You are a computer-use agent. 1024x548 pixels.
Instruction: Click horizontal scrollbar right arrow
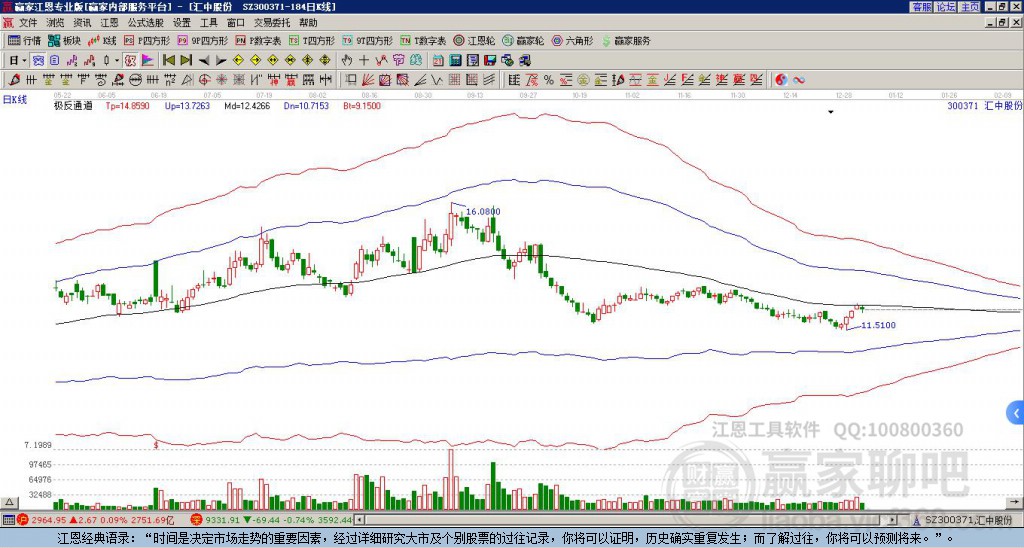click(892, 520)
